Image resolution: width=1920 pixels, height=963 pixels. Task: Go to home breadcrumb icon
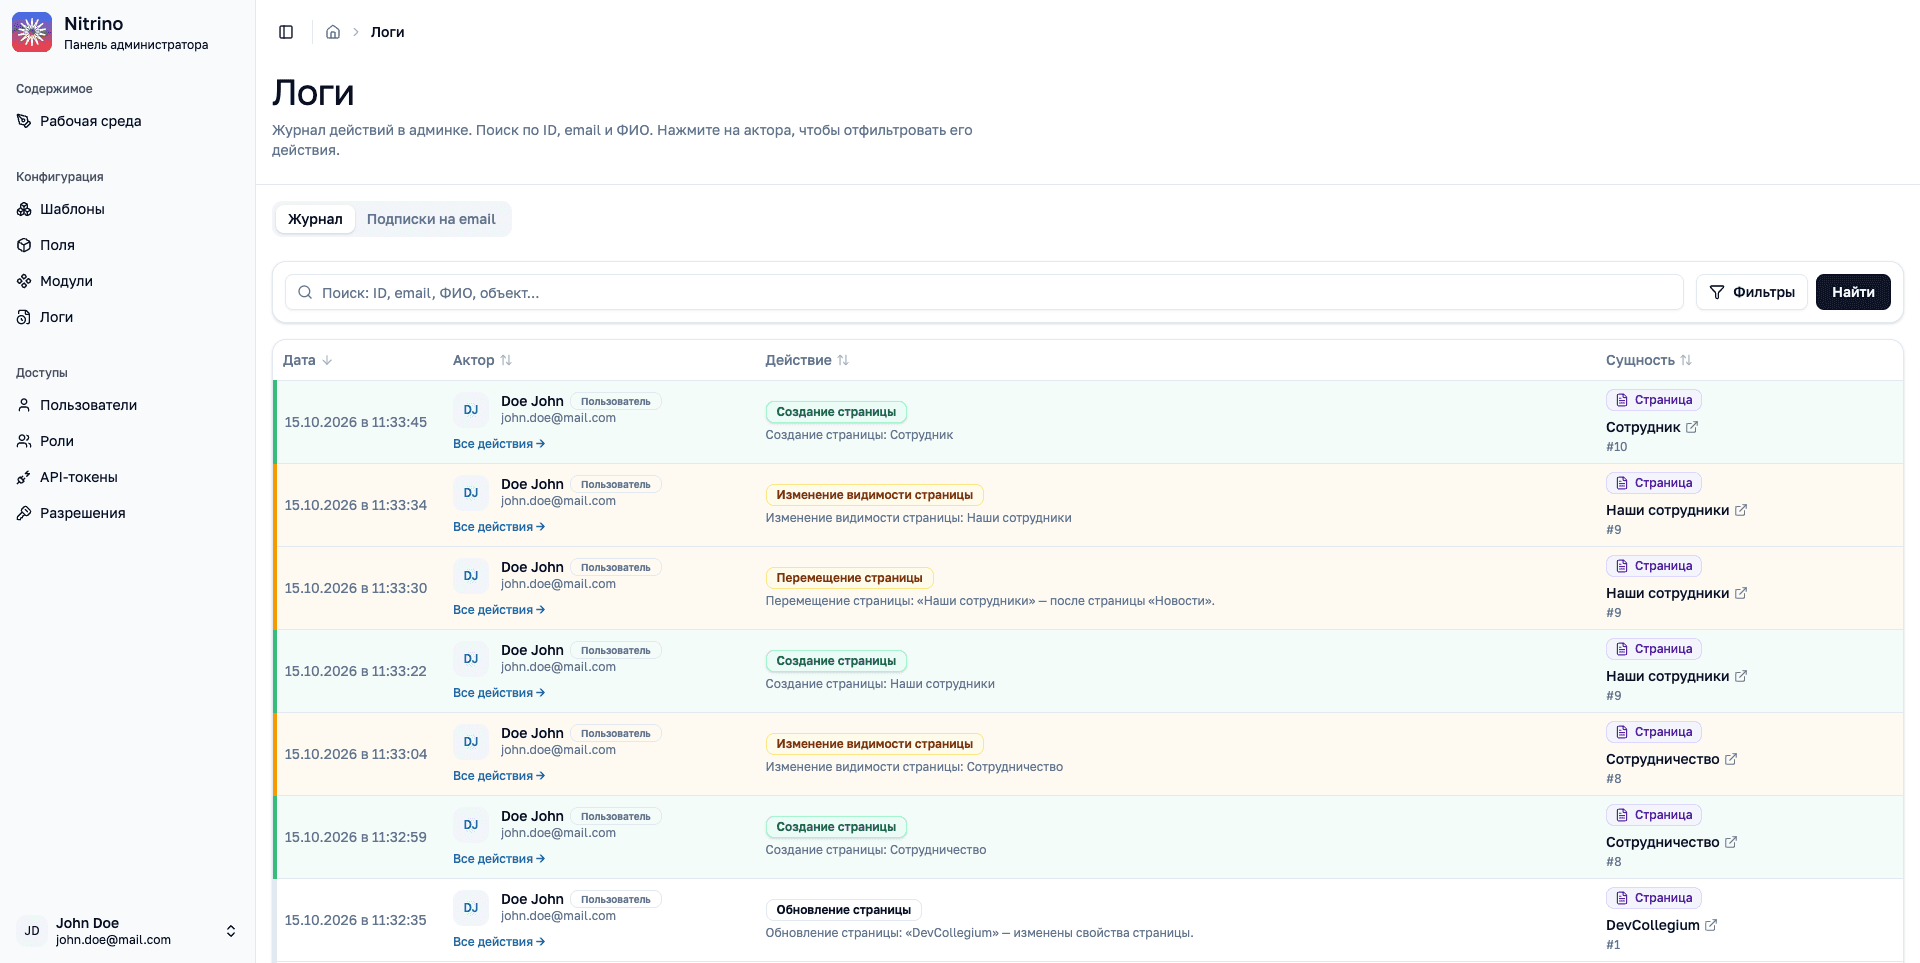pos(333,32)
